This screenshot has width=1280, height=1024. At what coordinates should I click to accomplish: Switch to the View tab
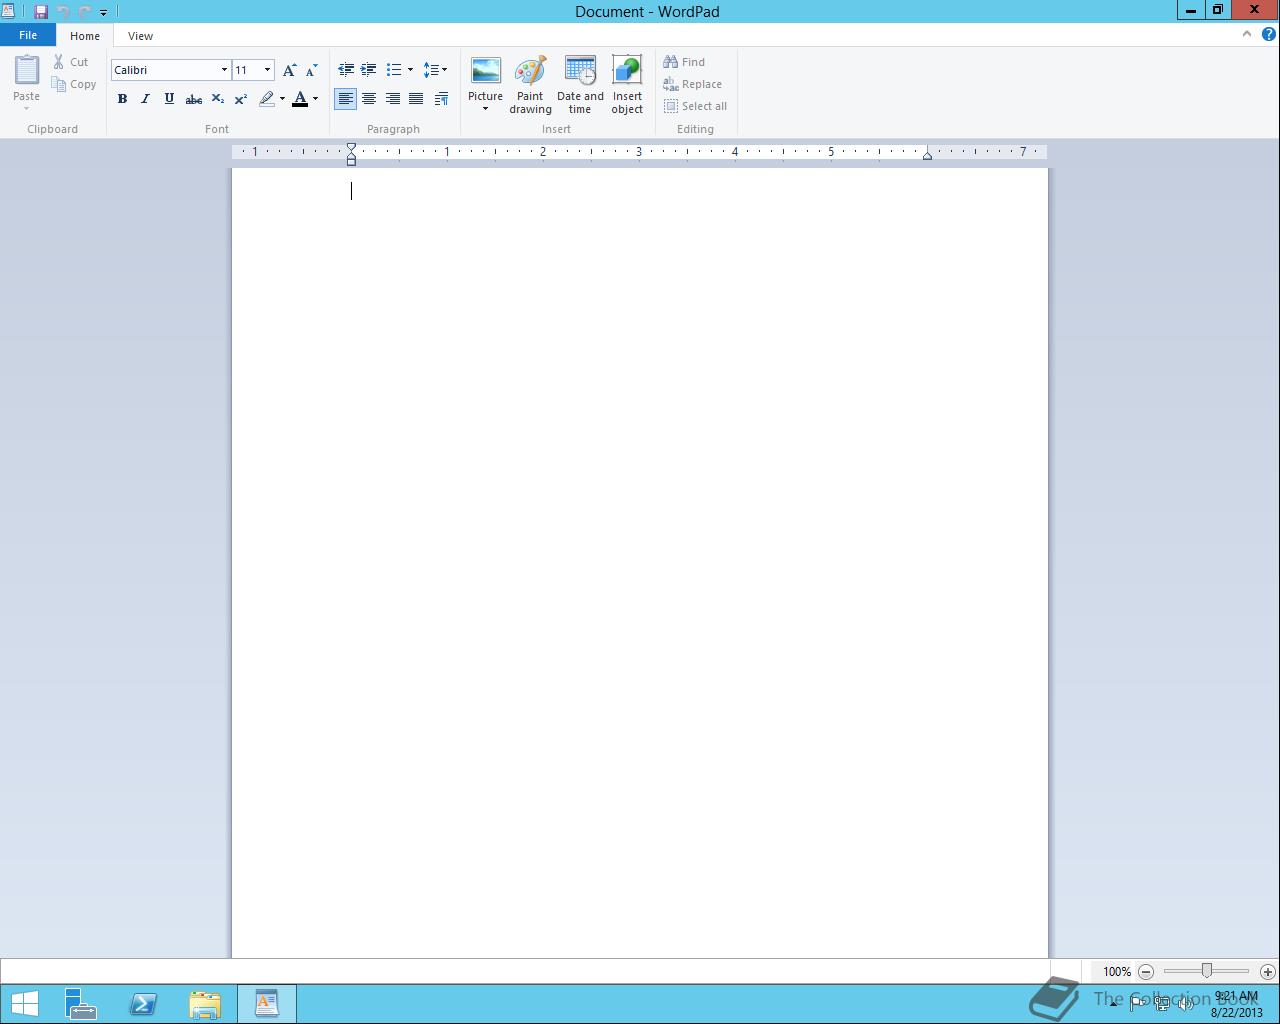coord(140,36)
